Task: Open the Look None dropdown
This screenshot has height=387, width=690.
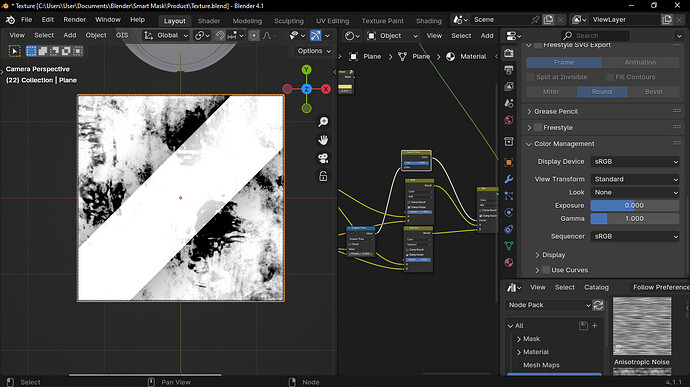Action: (635, 192)
